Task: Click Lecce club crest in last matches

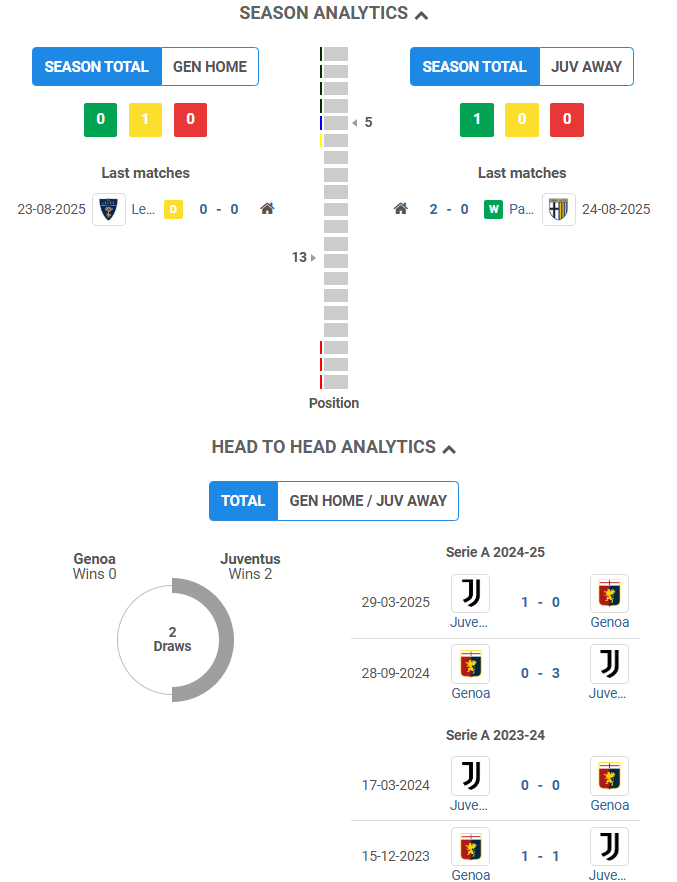Action: pos(109,209)
